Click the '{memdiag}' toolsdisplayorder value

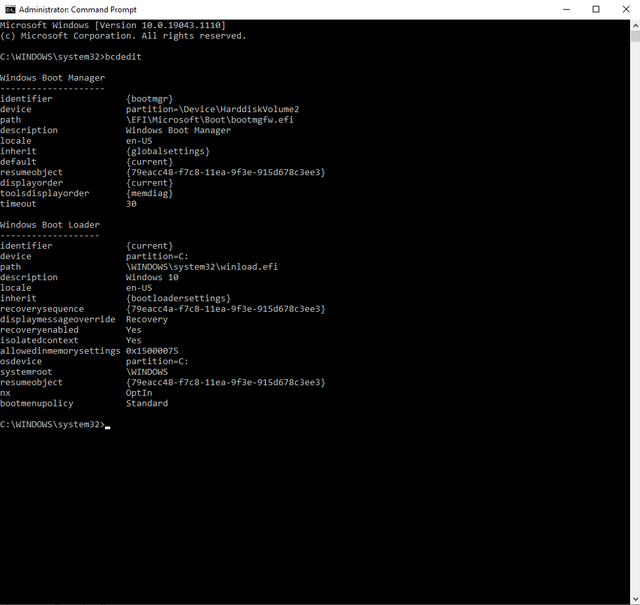click(x=149, y=193)
